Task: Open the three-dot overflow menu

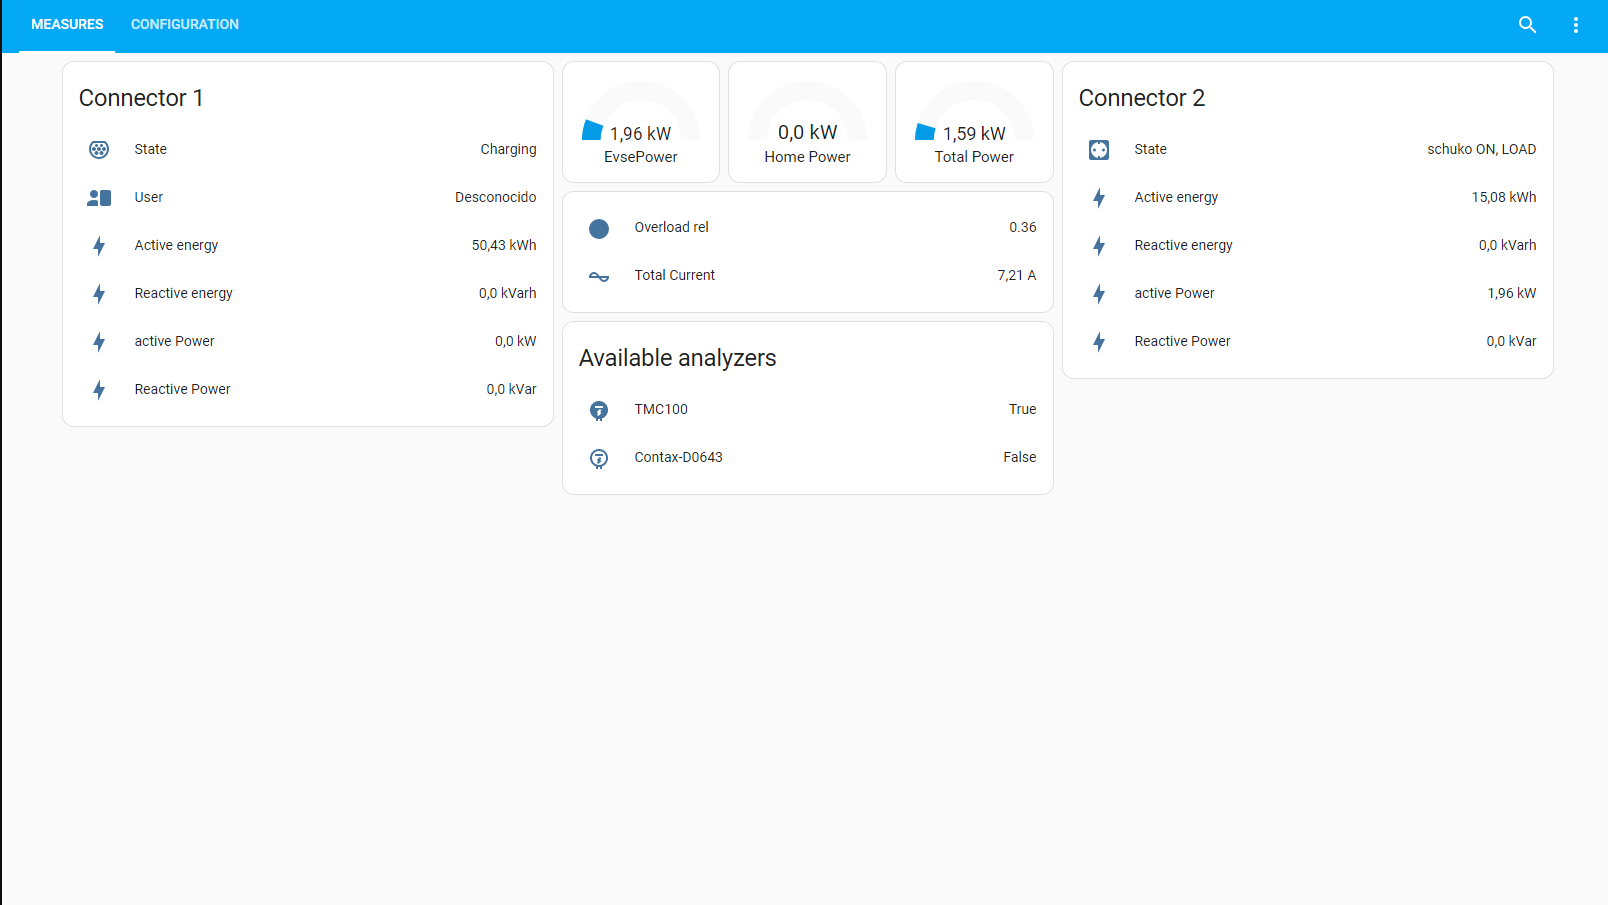Action: (x=1575, y=25)
